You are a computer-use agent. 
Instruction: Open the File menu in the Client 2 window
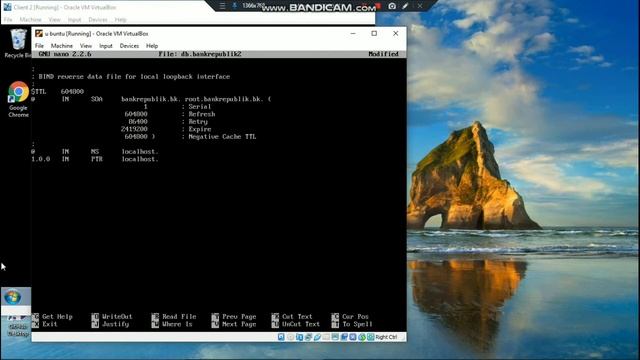coord(8,20)
